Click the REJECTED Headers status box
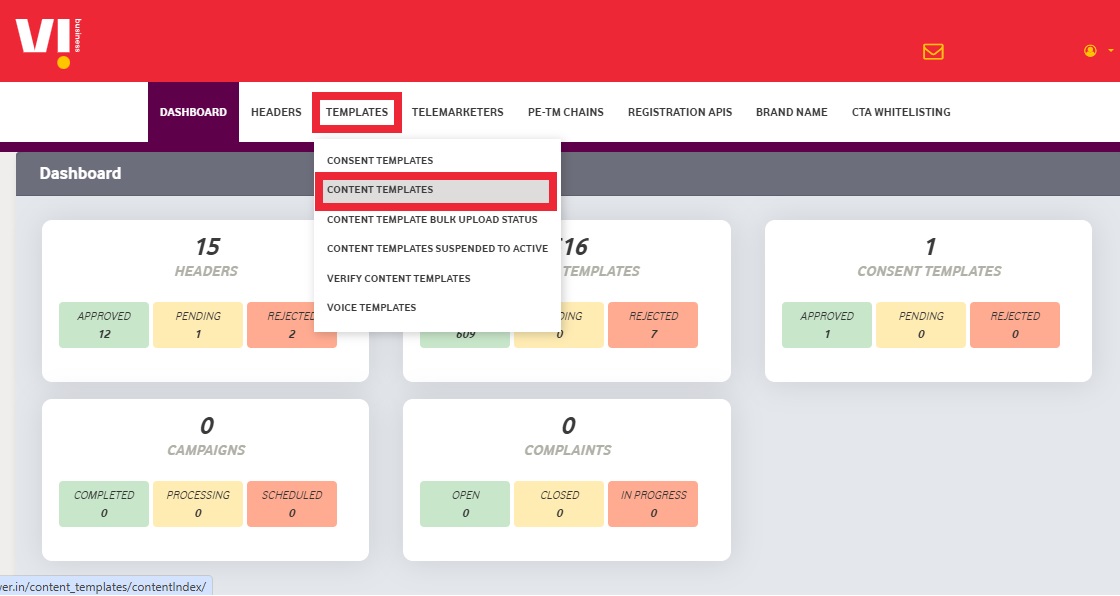The image size is (1120, 596). pos(292,325)
